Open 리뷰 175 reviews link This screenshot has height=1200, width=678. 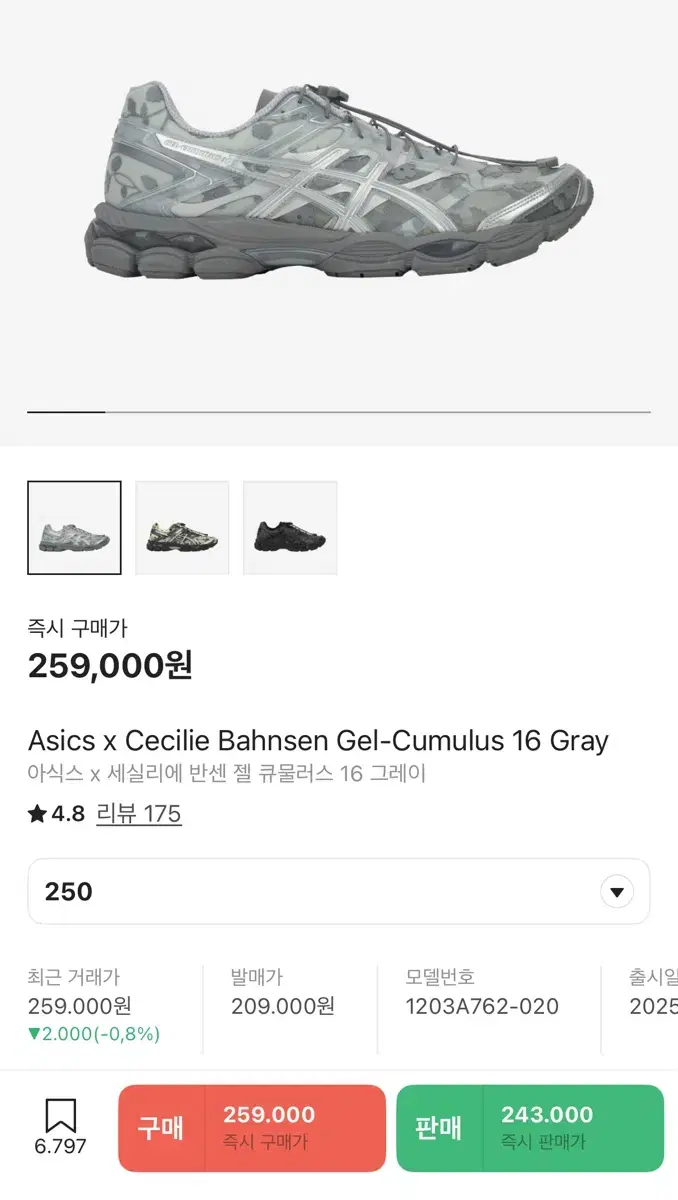(x=139, y=814)
